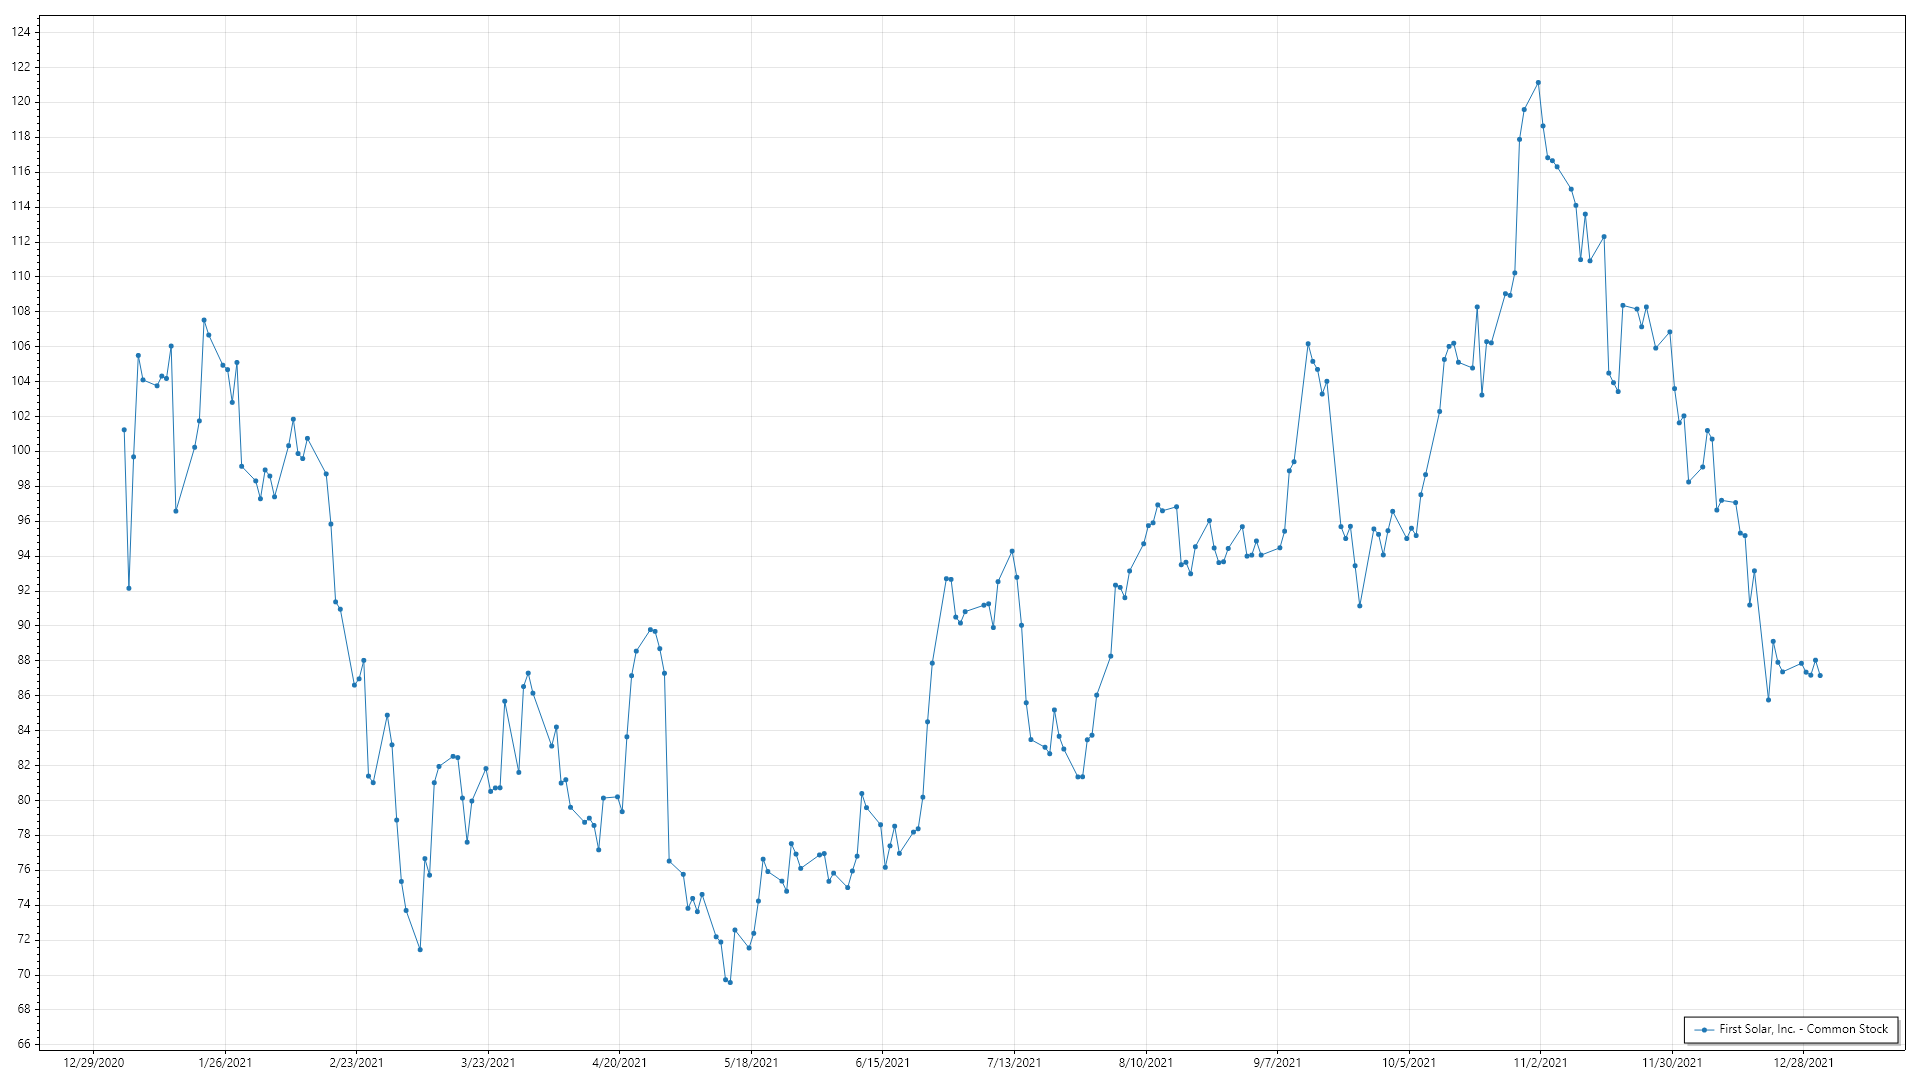Click the last data point of series

(1820, 676)
